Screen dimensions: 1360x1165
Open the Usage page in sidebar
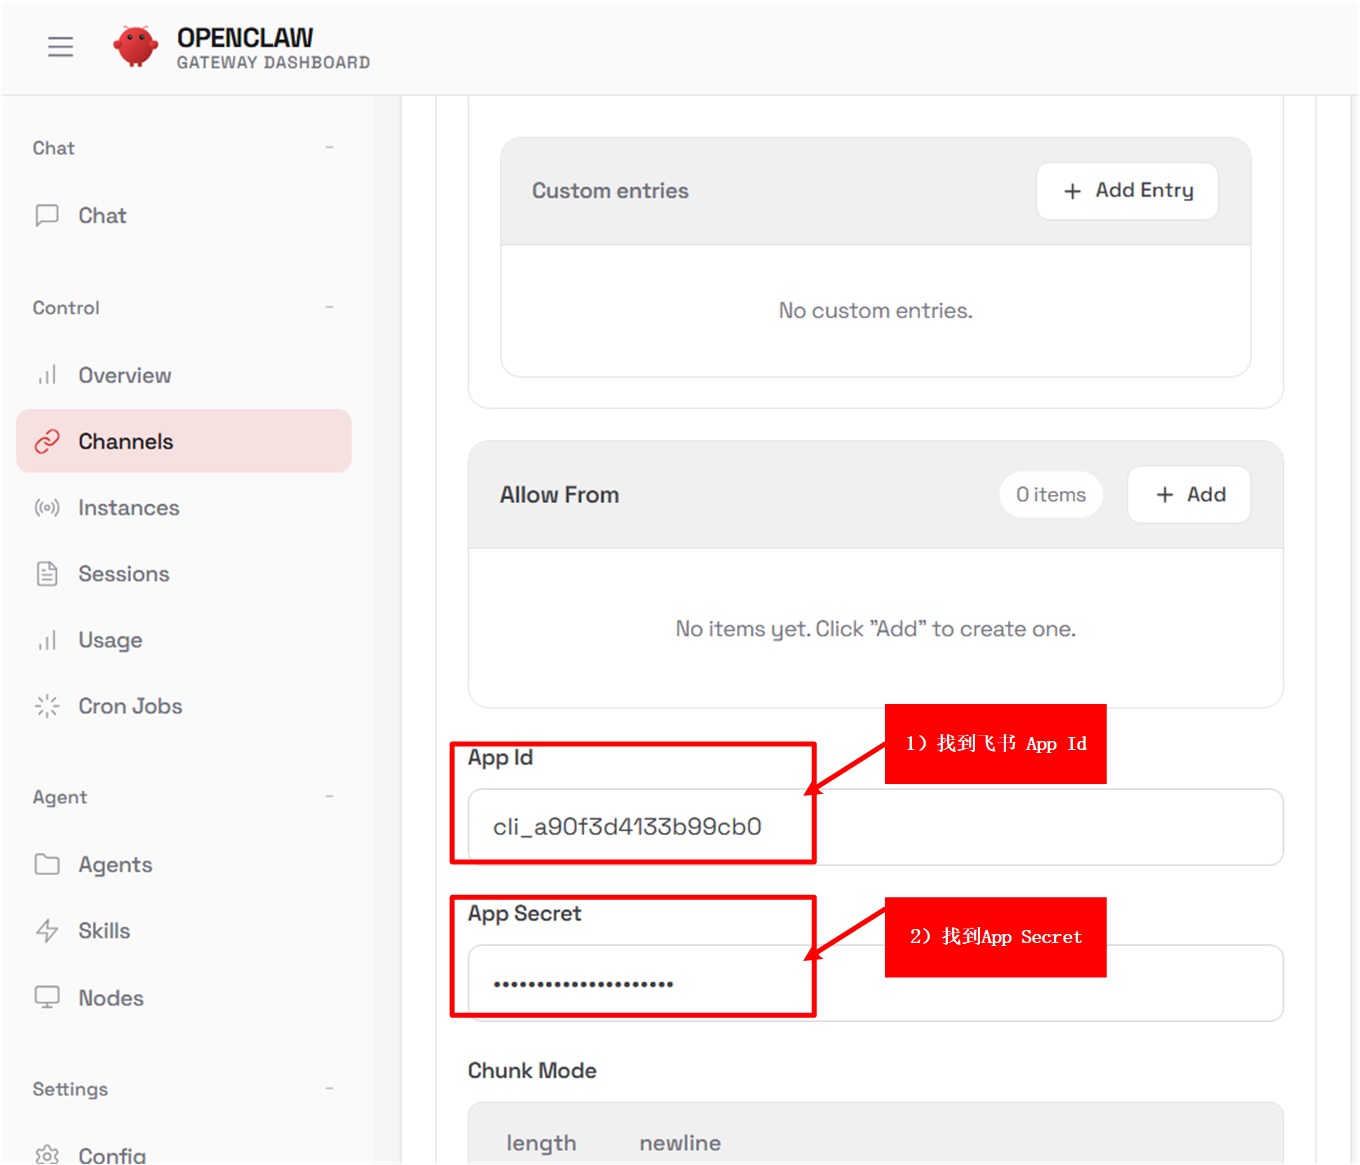click(110, 640)
